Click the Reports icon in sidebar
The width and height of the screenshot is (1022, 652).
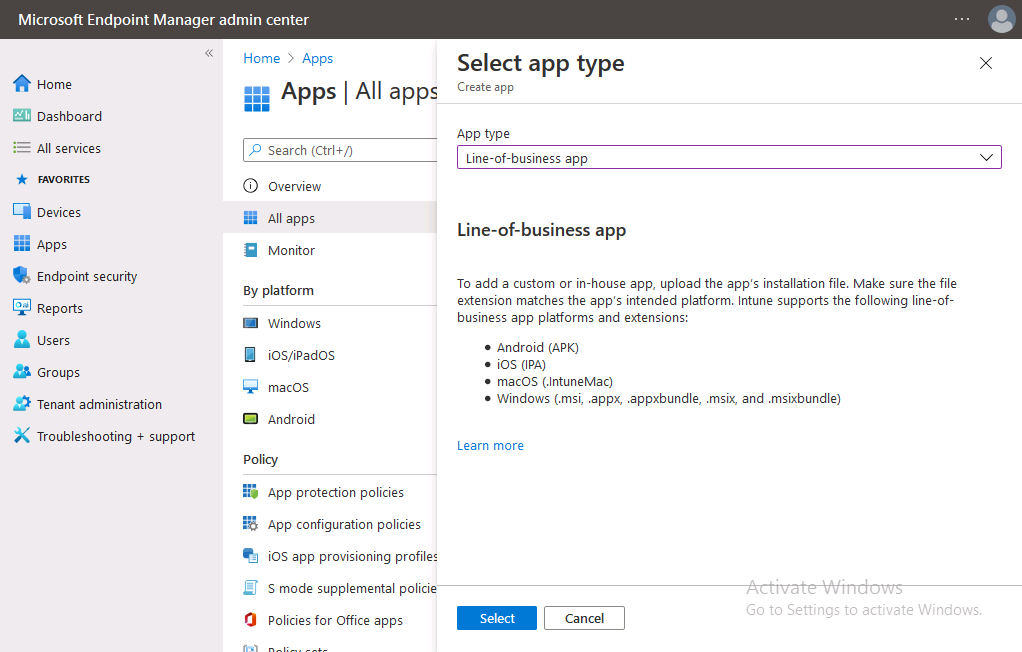click(22, 307)
